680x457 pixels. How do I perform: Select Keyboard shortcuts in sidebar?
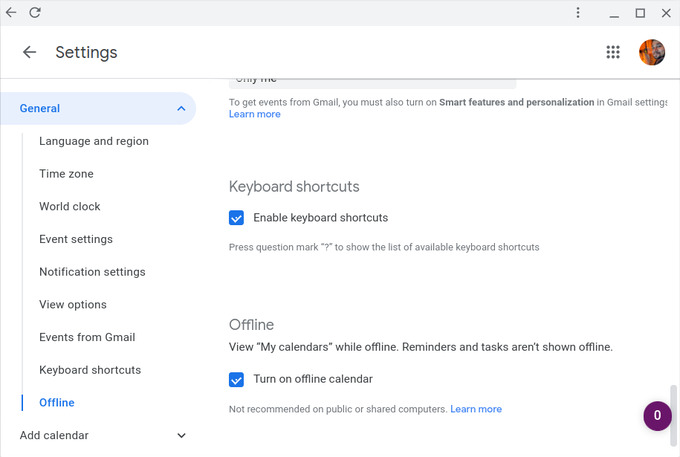click(90, 370)
